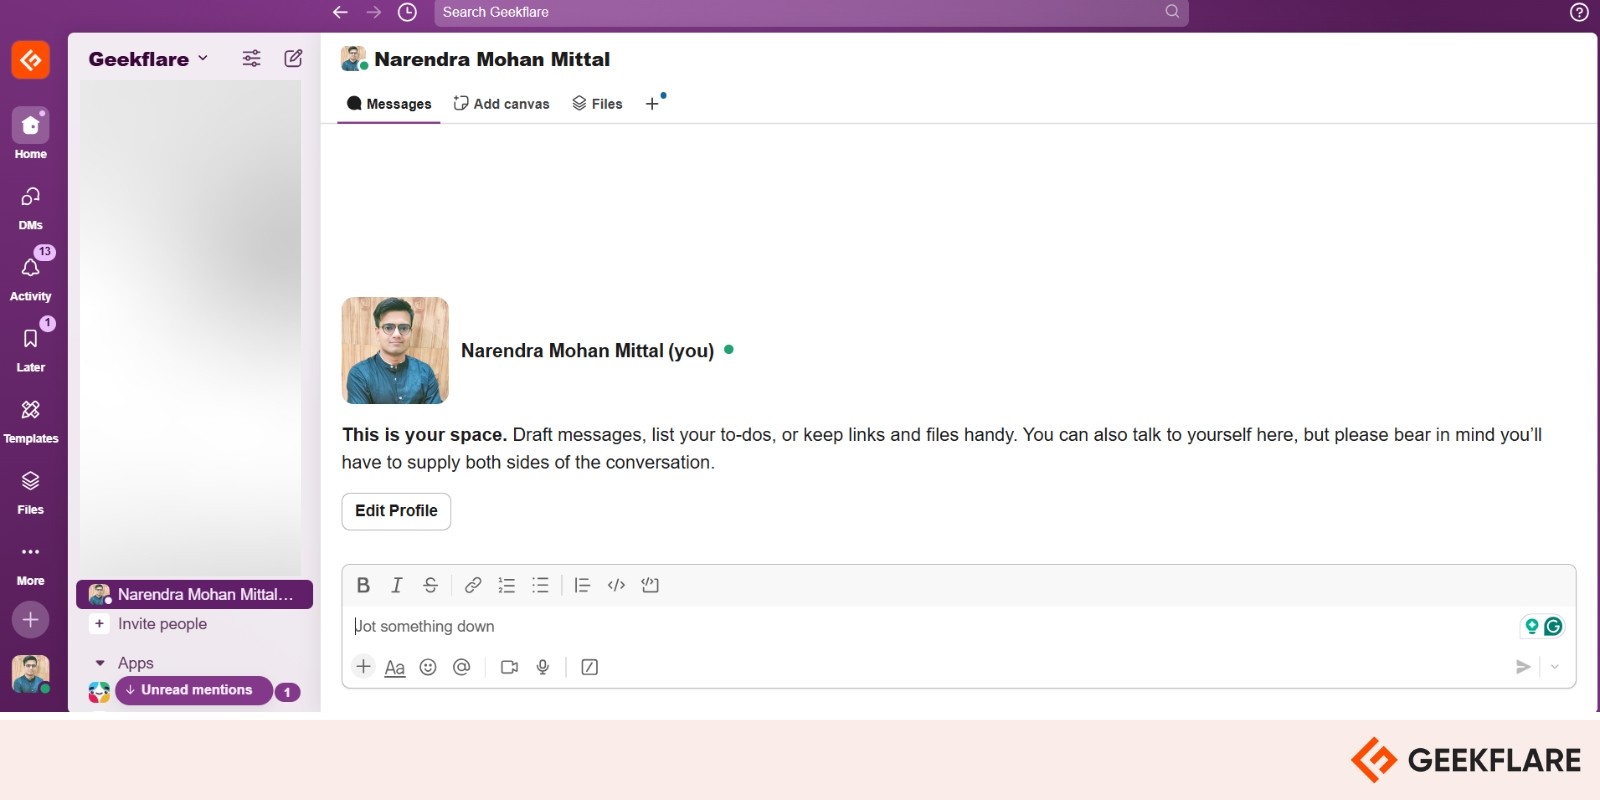This screenshot has width=1600, height=800.
Task: Go forward in Slack history
Action: (374, 12)
